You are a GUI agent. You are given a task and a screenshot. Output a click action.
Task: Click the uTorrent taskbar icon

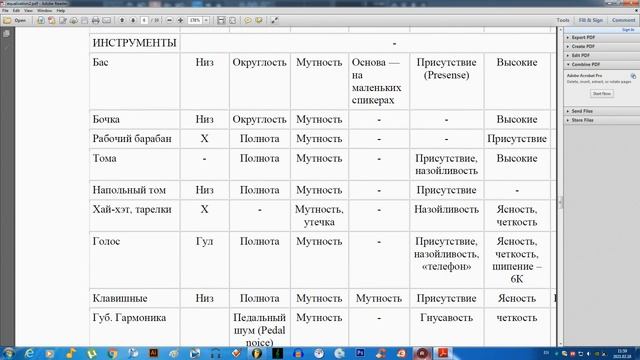(92, 353)
